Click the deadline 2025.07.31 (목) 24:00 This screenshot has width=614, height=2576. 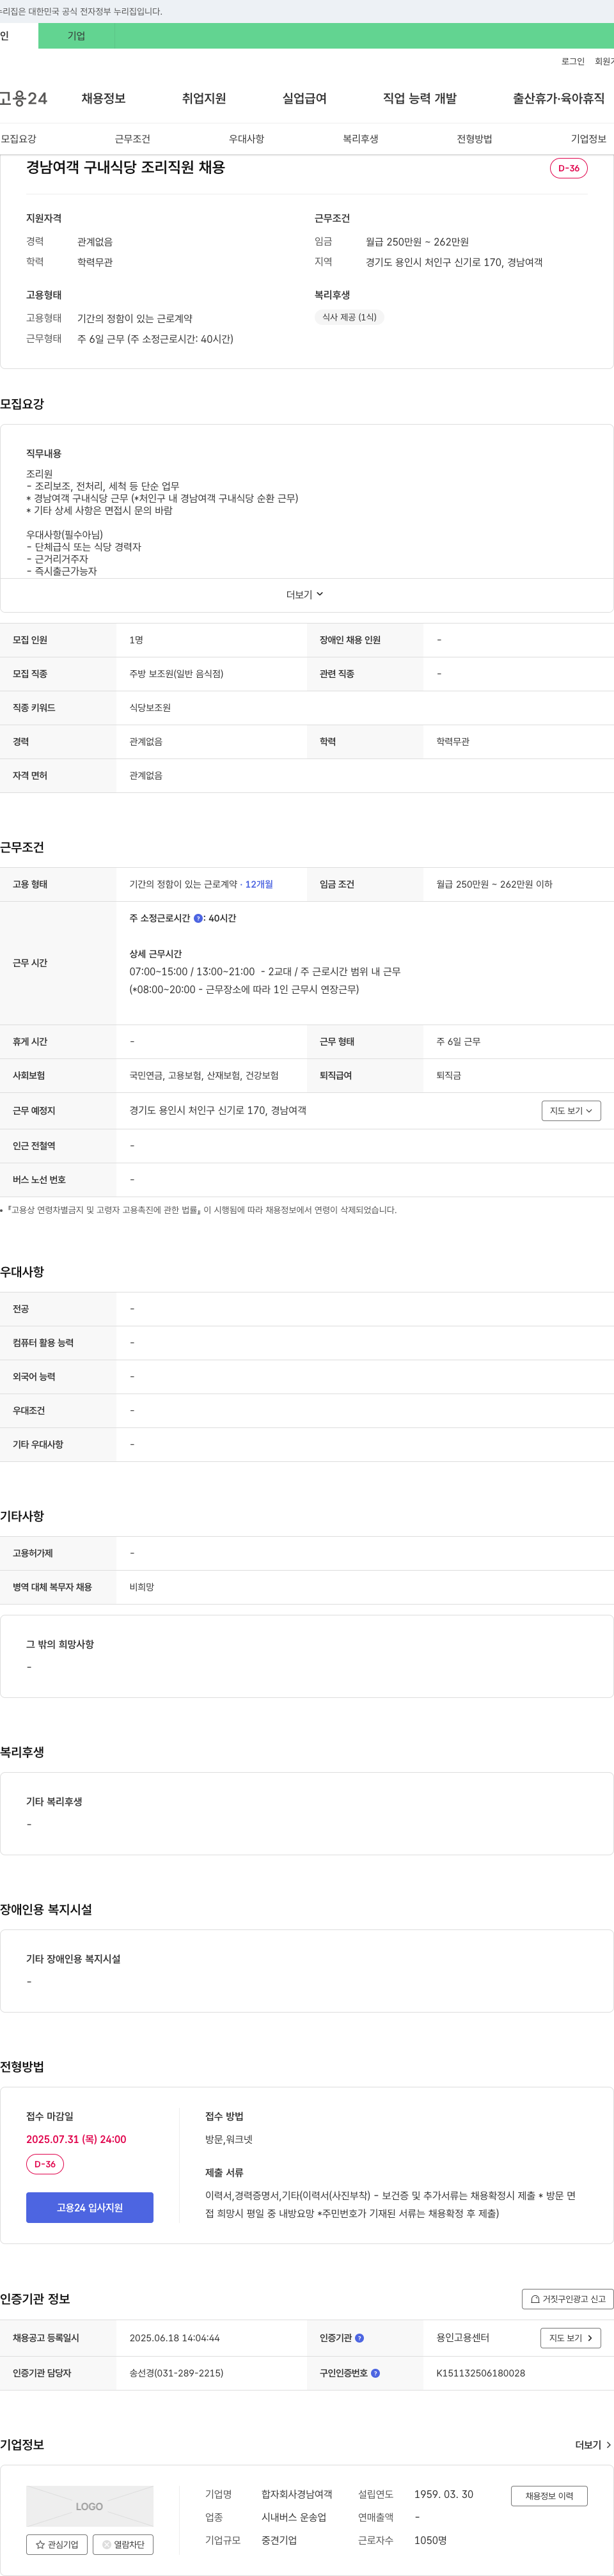(x=76, y=2139)
